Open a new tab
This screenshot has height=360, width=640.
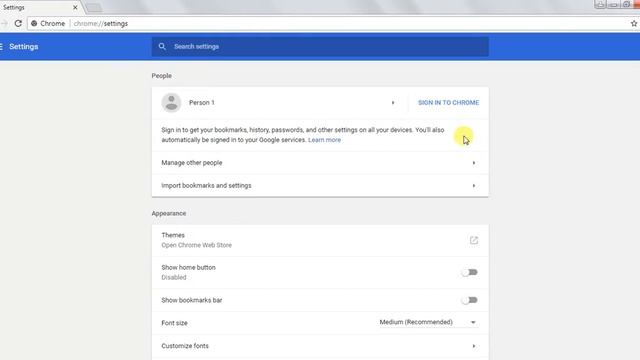[94, 7]
